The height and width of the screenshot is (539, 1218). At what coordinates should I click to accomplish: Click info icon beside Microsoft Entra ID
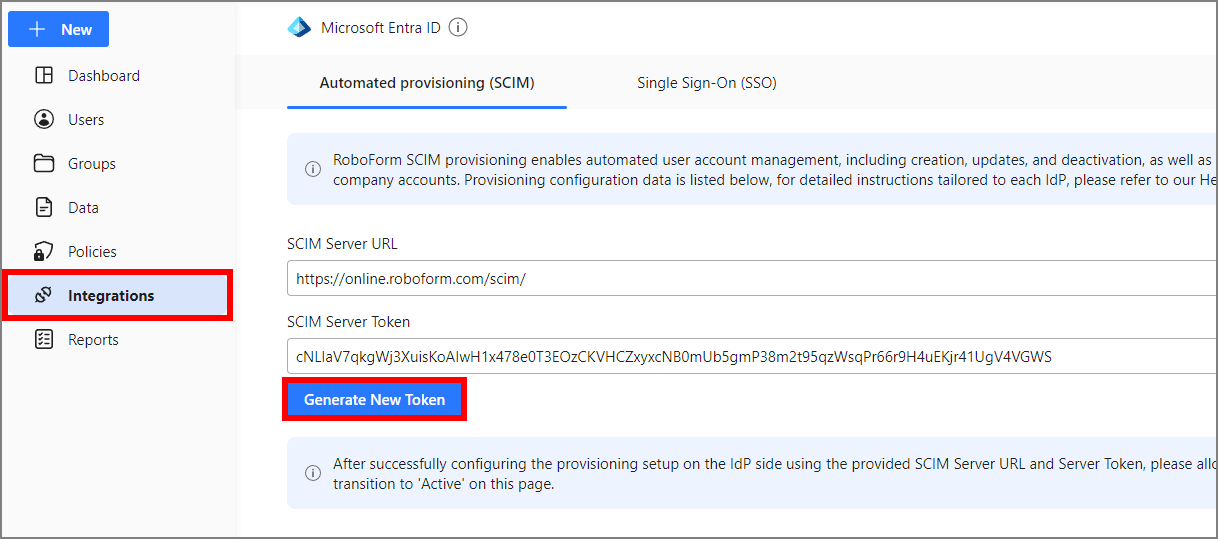click(x=458, y=28)
